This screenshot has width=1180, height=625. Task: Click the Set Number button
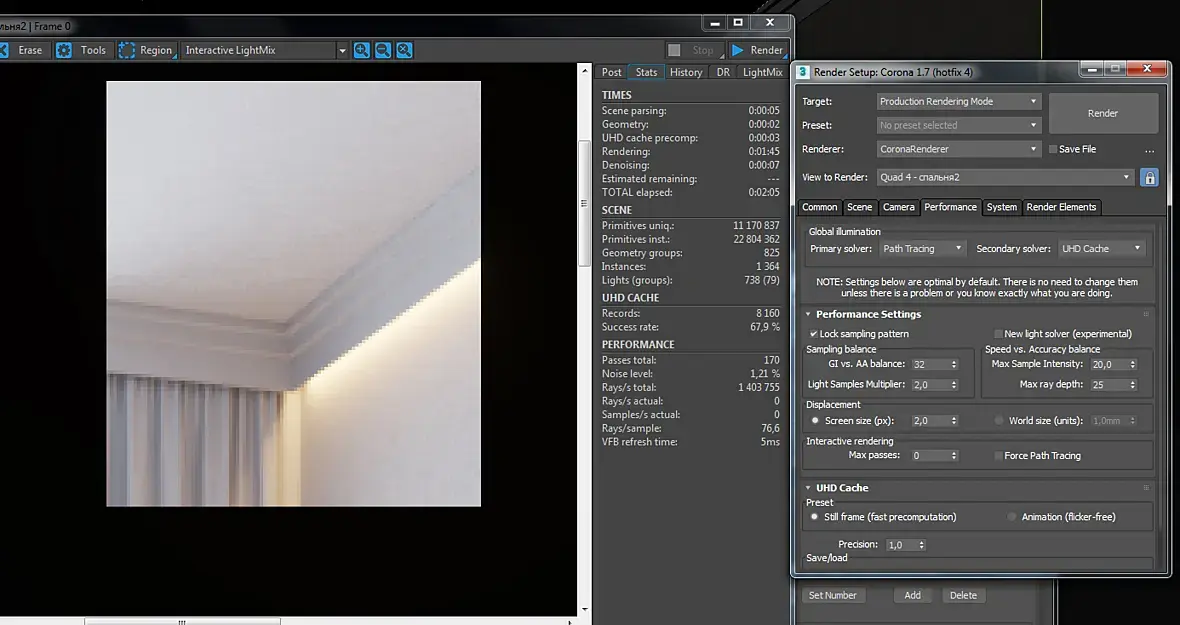(832, 596)
